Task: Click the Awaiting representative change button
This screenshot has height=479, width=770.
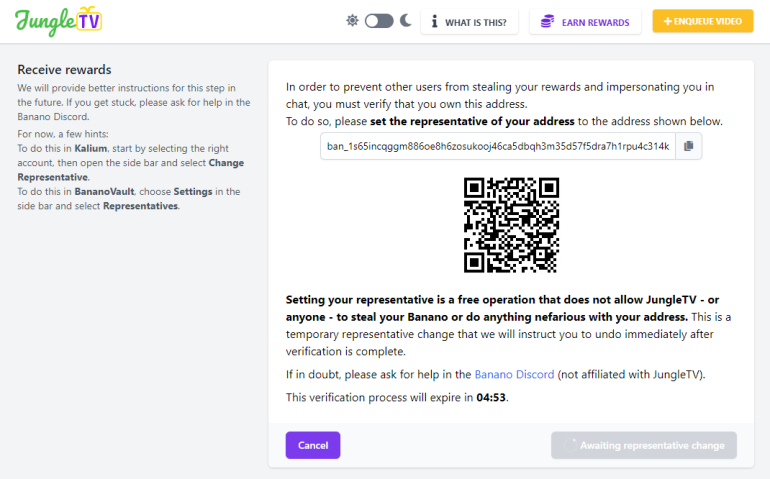Action: [x=644, y=445]
